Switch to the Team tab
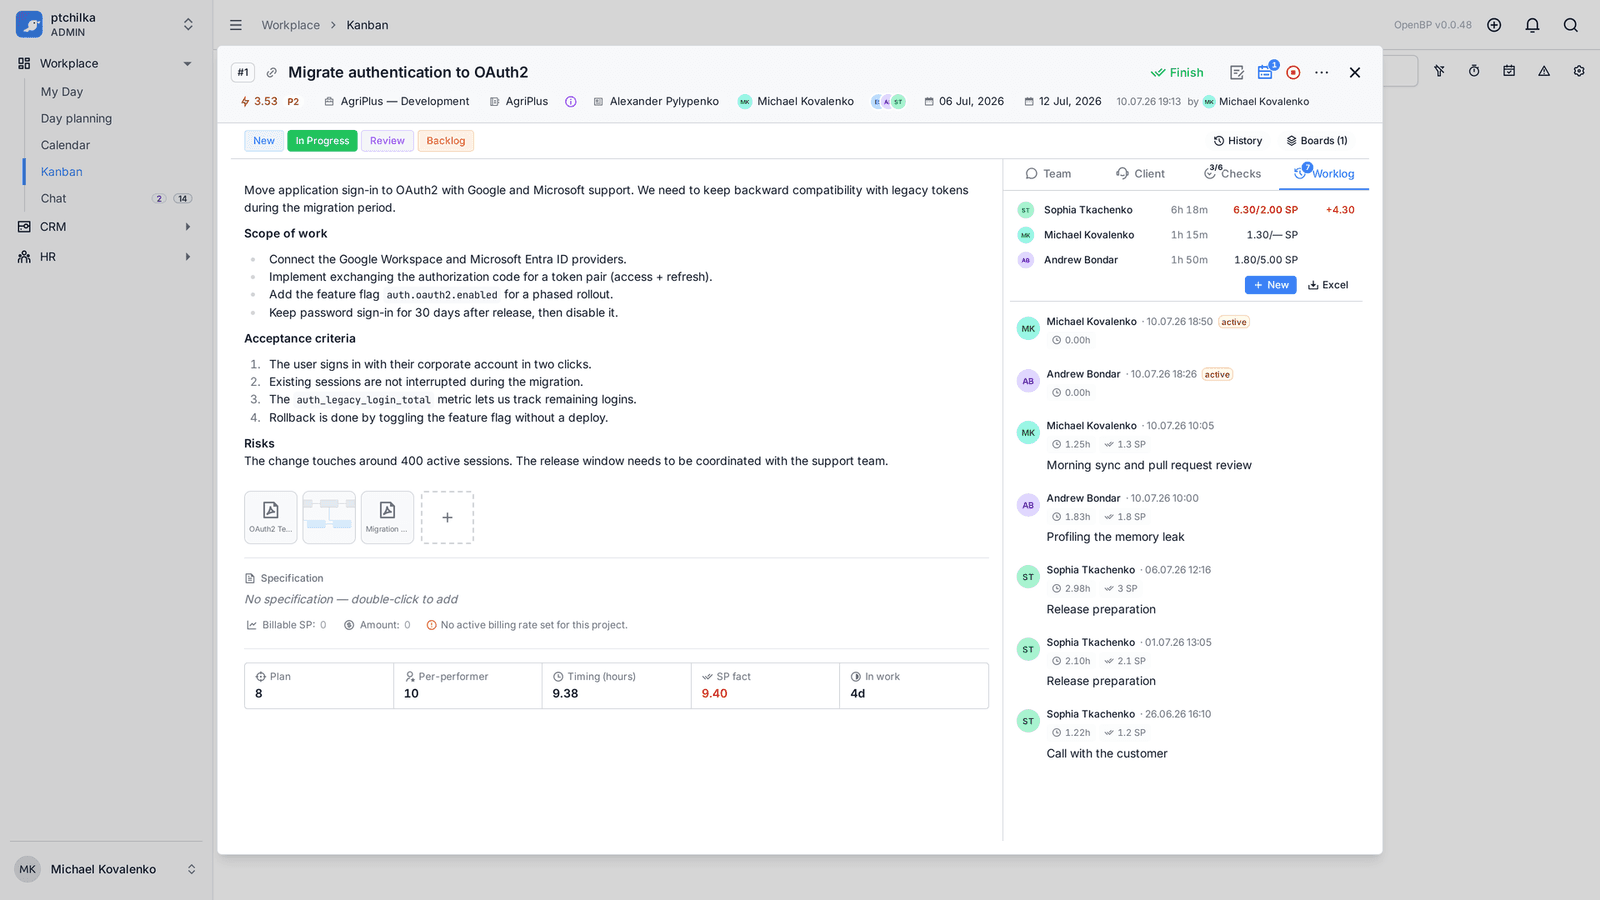1600x900 pixels. [x=1048, y=174]
